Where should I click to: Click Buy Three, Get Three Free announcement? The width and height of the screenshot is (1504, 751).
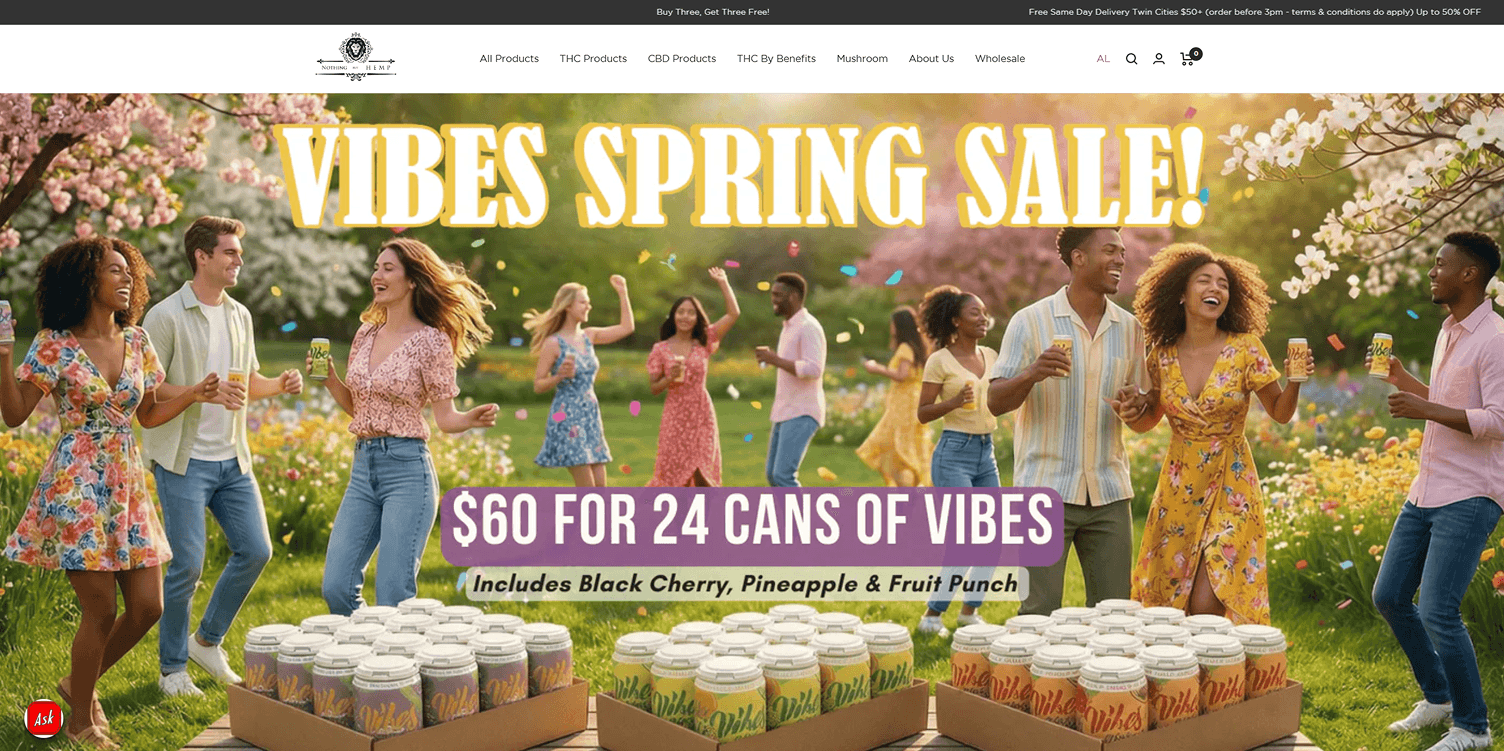(713, 12)
